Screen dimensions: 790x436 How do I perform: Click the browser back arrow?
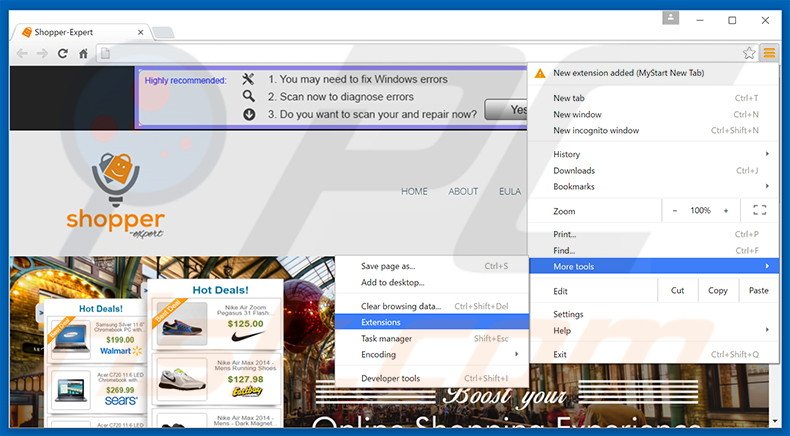point(22,53)
